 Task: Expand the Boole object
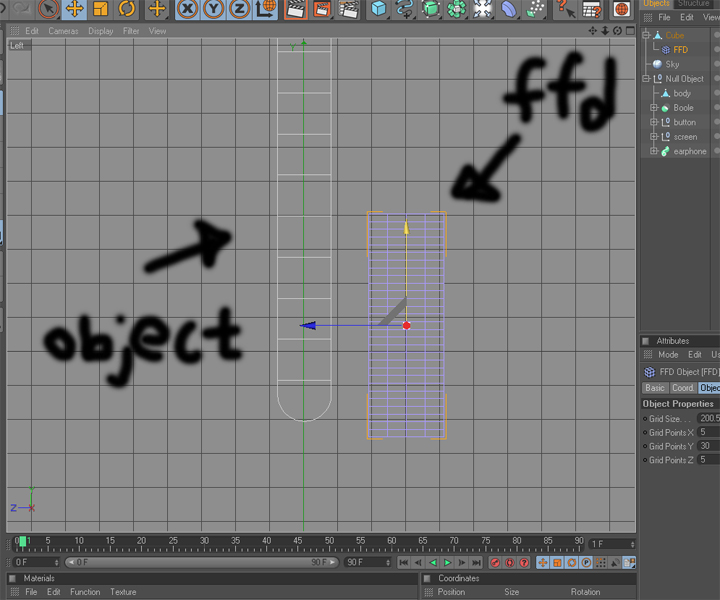654,107
